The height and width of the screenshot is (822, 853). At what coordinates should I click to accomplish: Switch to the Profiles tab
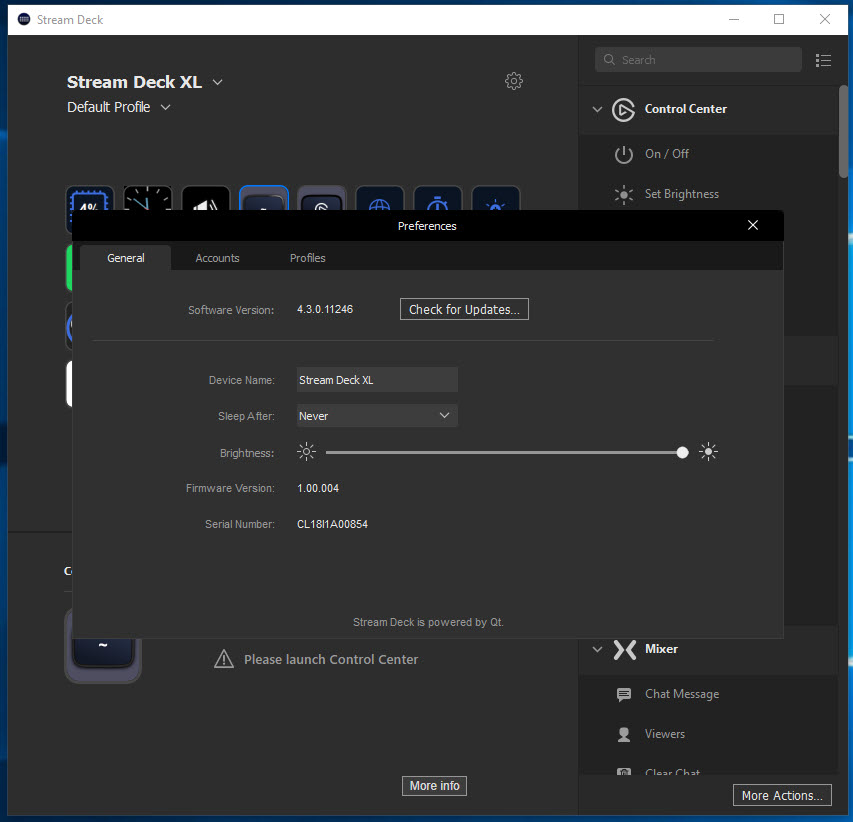tap(307, 258)
